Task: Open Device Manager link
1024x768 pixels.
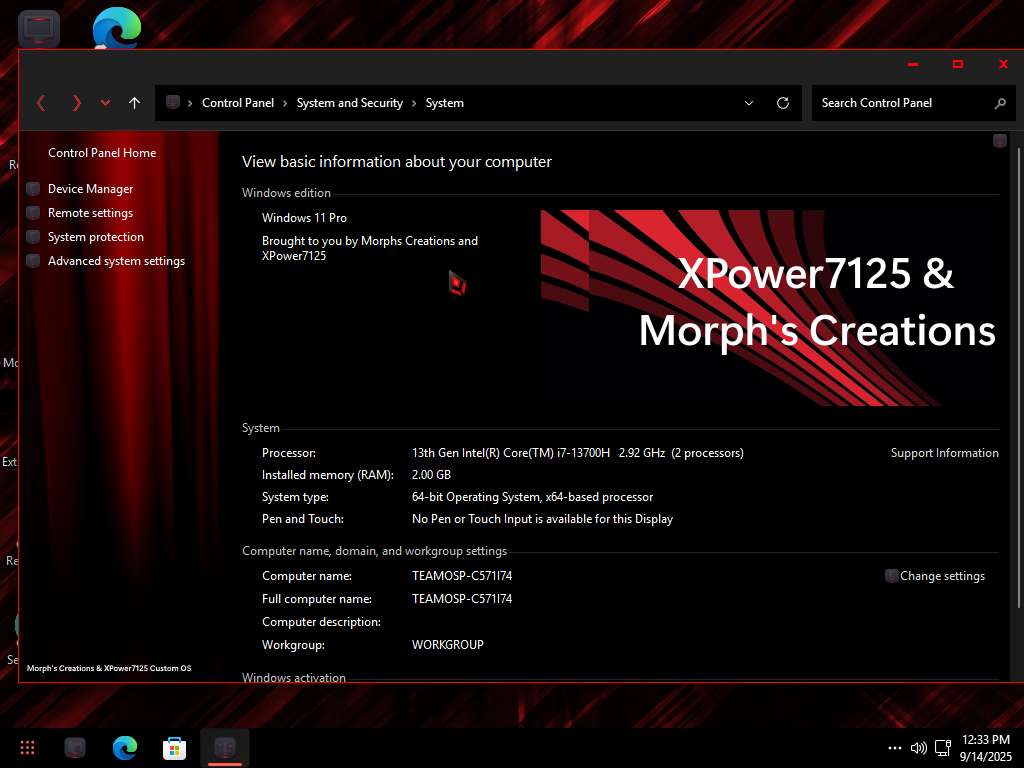Action: click(90, 189)
